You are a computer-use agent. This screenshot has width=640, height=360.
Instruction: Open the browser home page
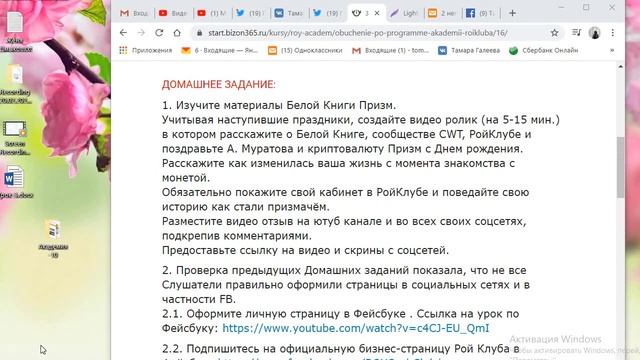[177, 33]
